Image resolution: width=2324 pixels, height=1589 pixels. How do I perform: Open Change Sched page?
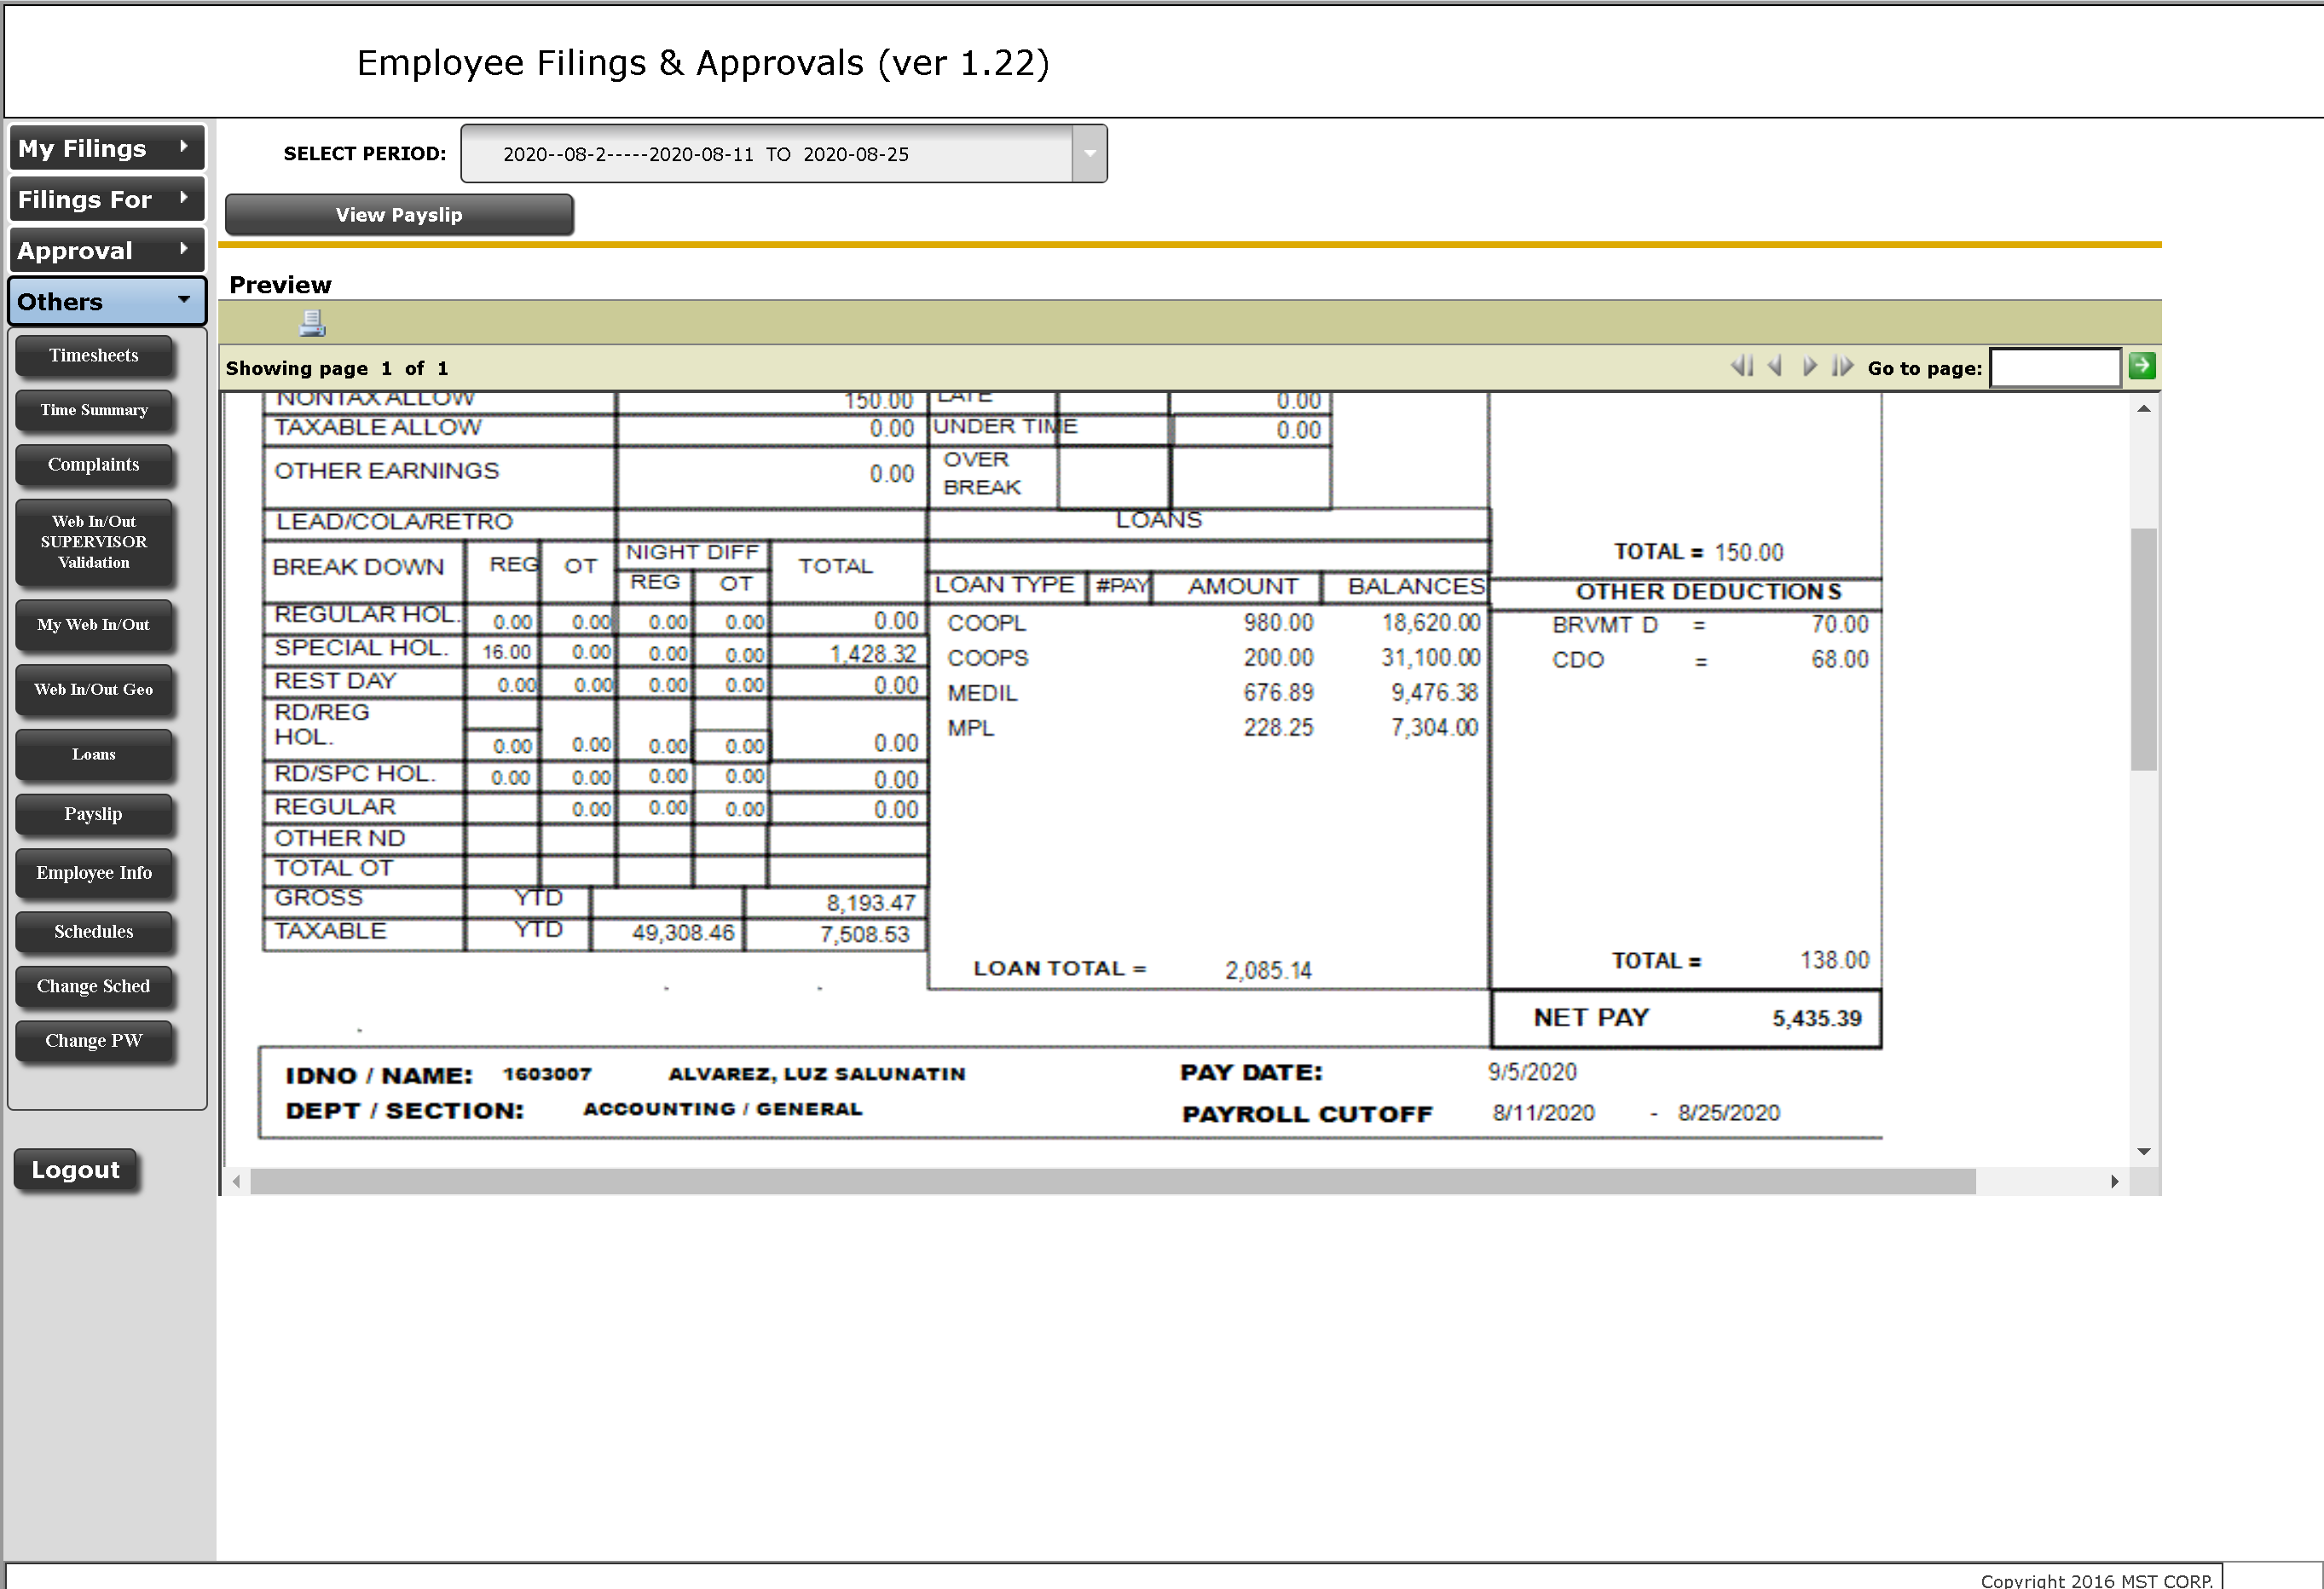pos(94,986)
